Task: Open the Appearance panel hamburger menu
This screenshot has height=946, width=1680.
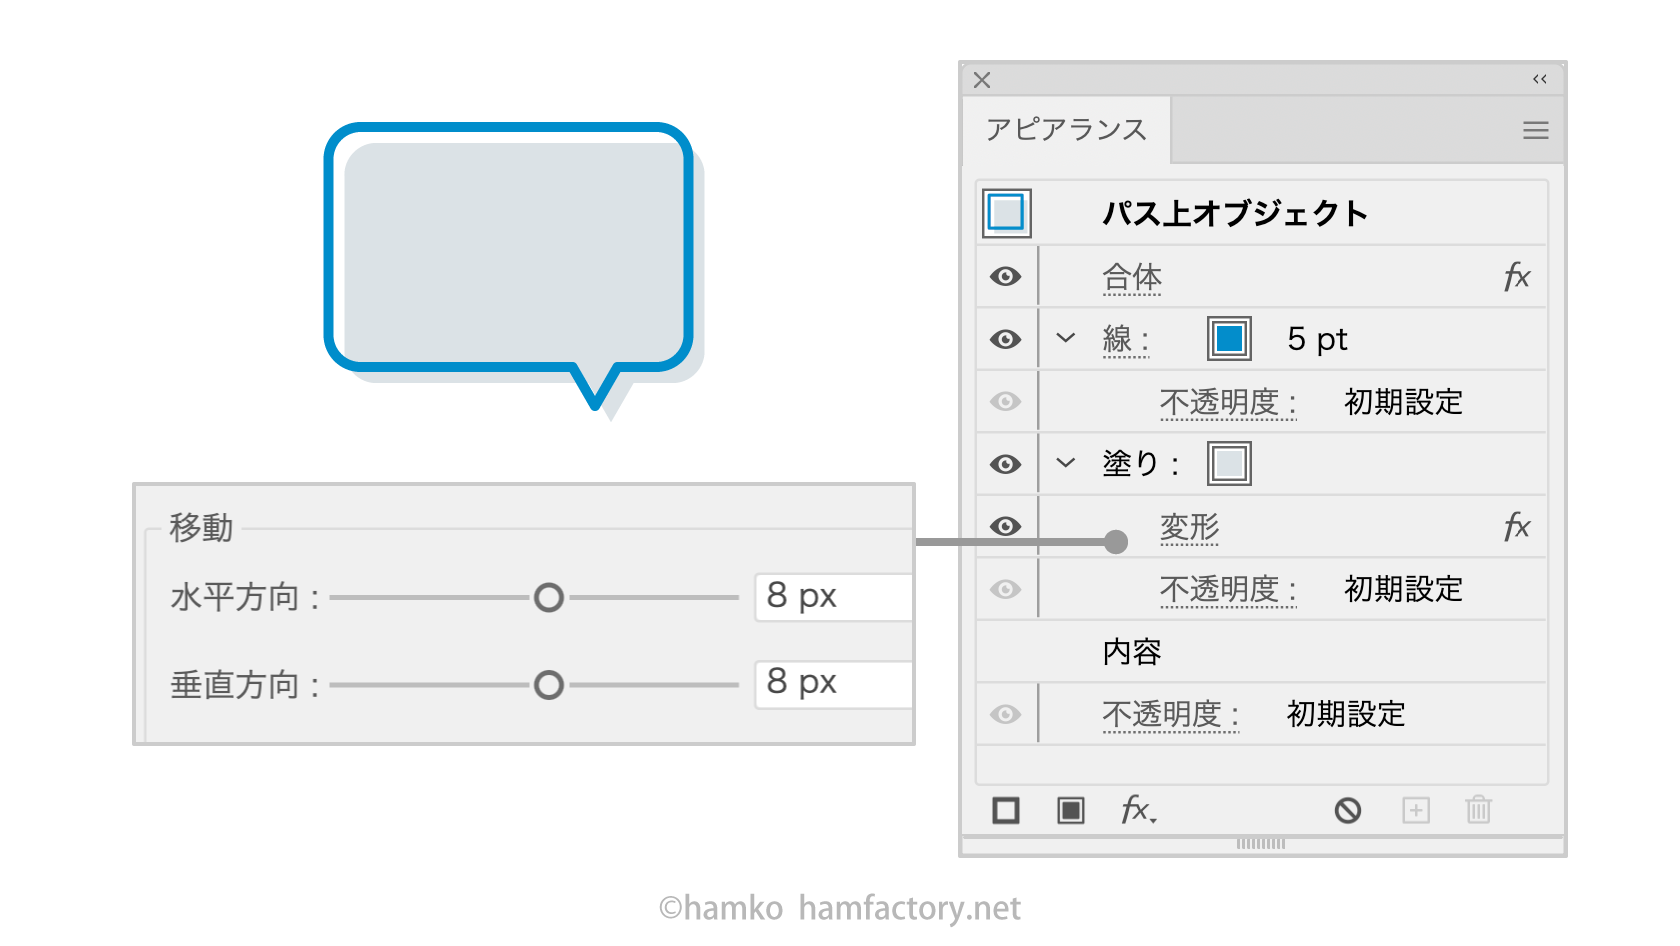Action: click(1535, 131)
